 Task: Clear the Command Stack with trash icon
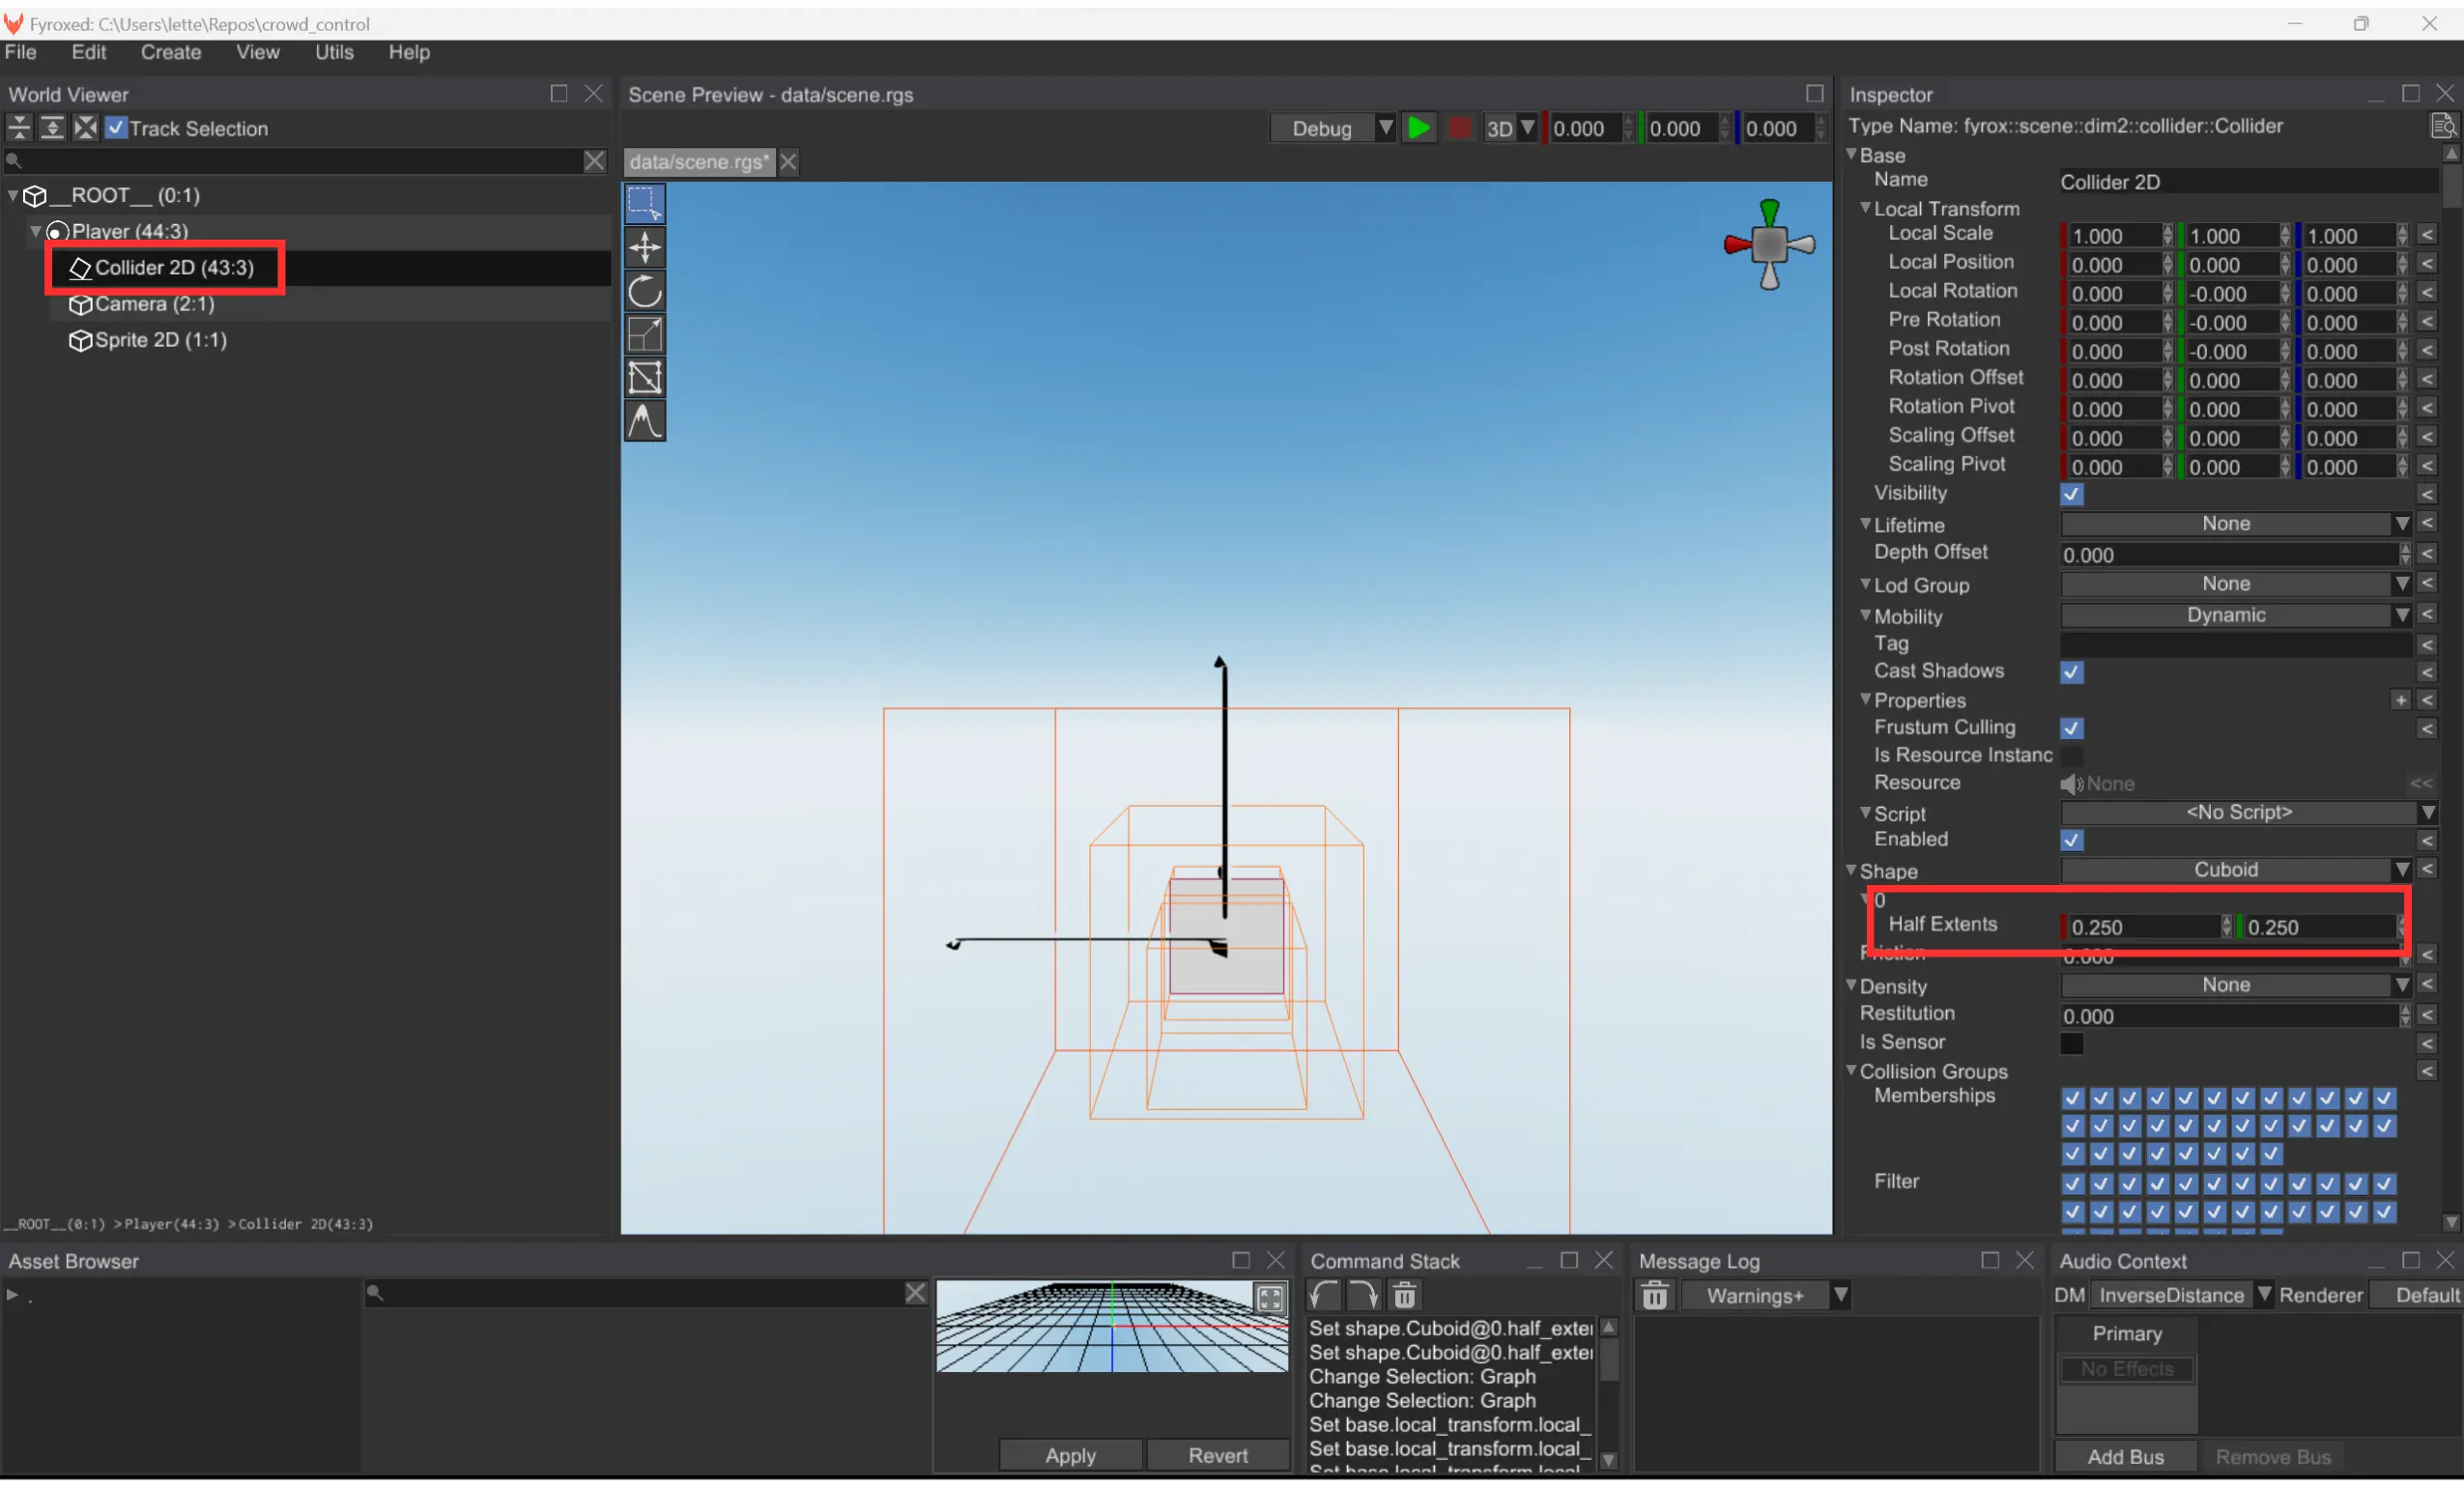(x=1404, y=1296)
